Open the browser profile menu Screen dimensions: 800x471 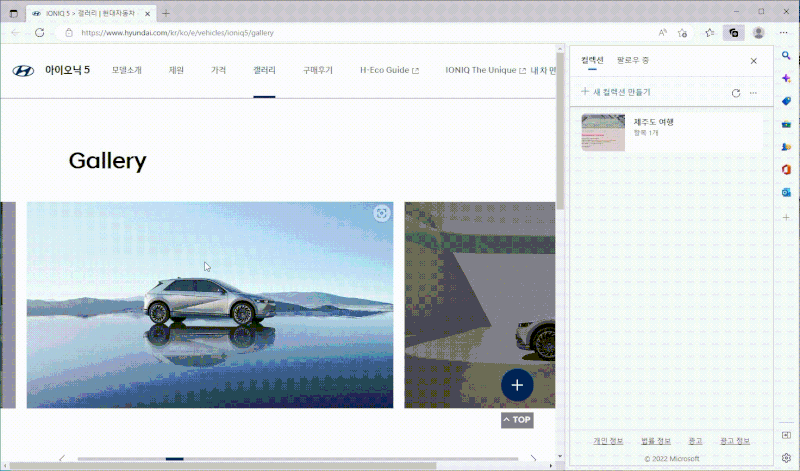tap(759, 33)
